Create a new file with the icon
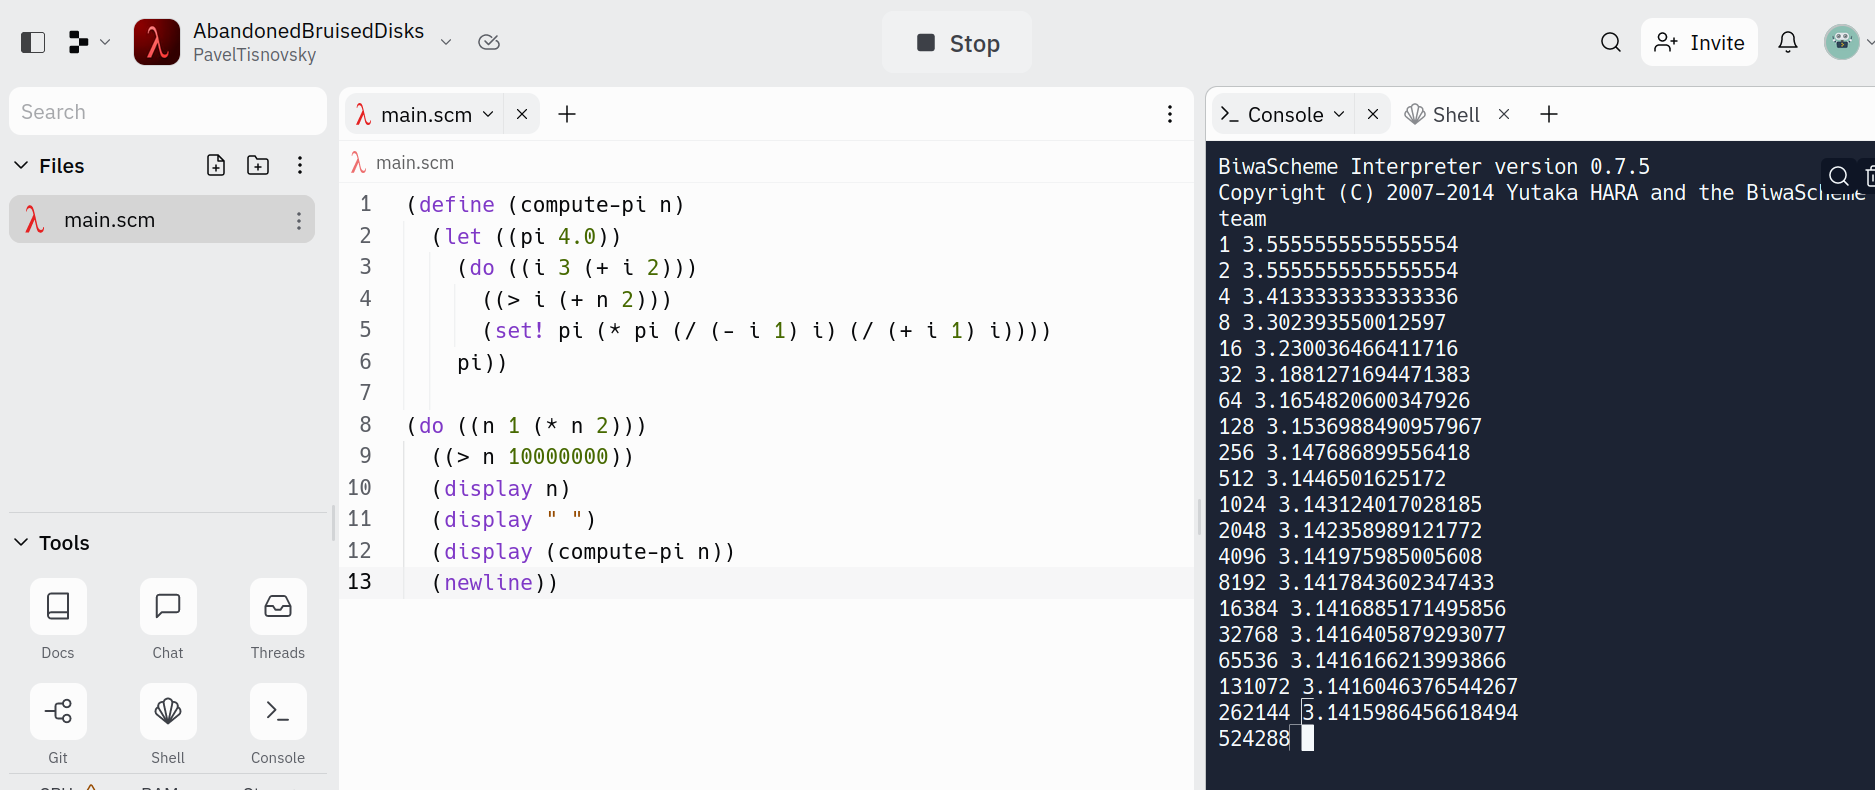 coord(216,165)
